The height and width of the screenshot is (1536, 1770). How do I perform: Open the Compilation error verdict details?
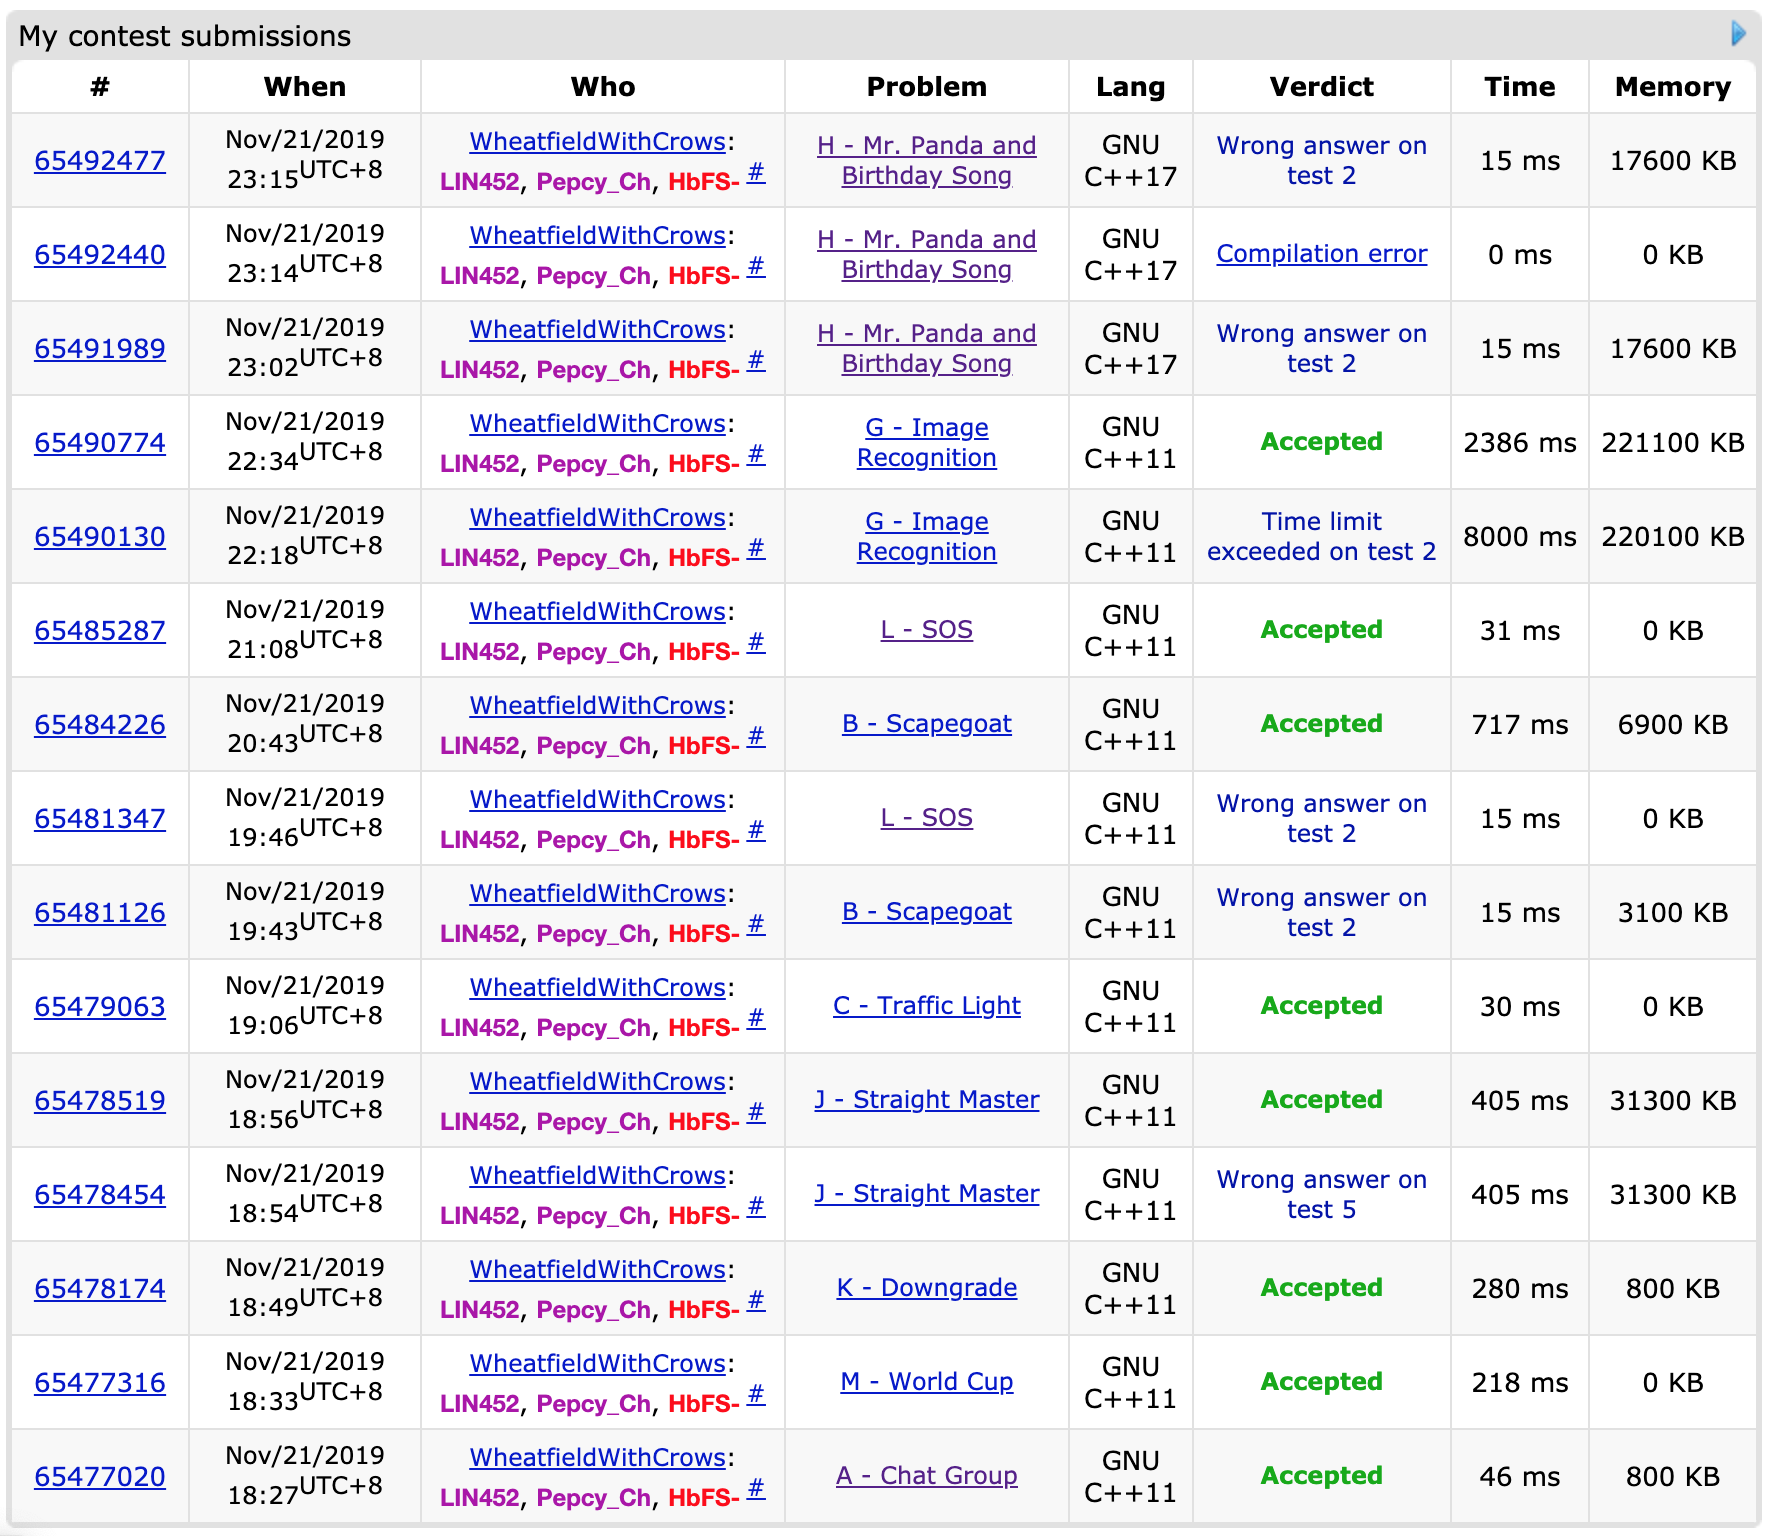tap(1321, 254)
